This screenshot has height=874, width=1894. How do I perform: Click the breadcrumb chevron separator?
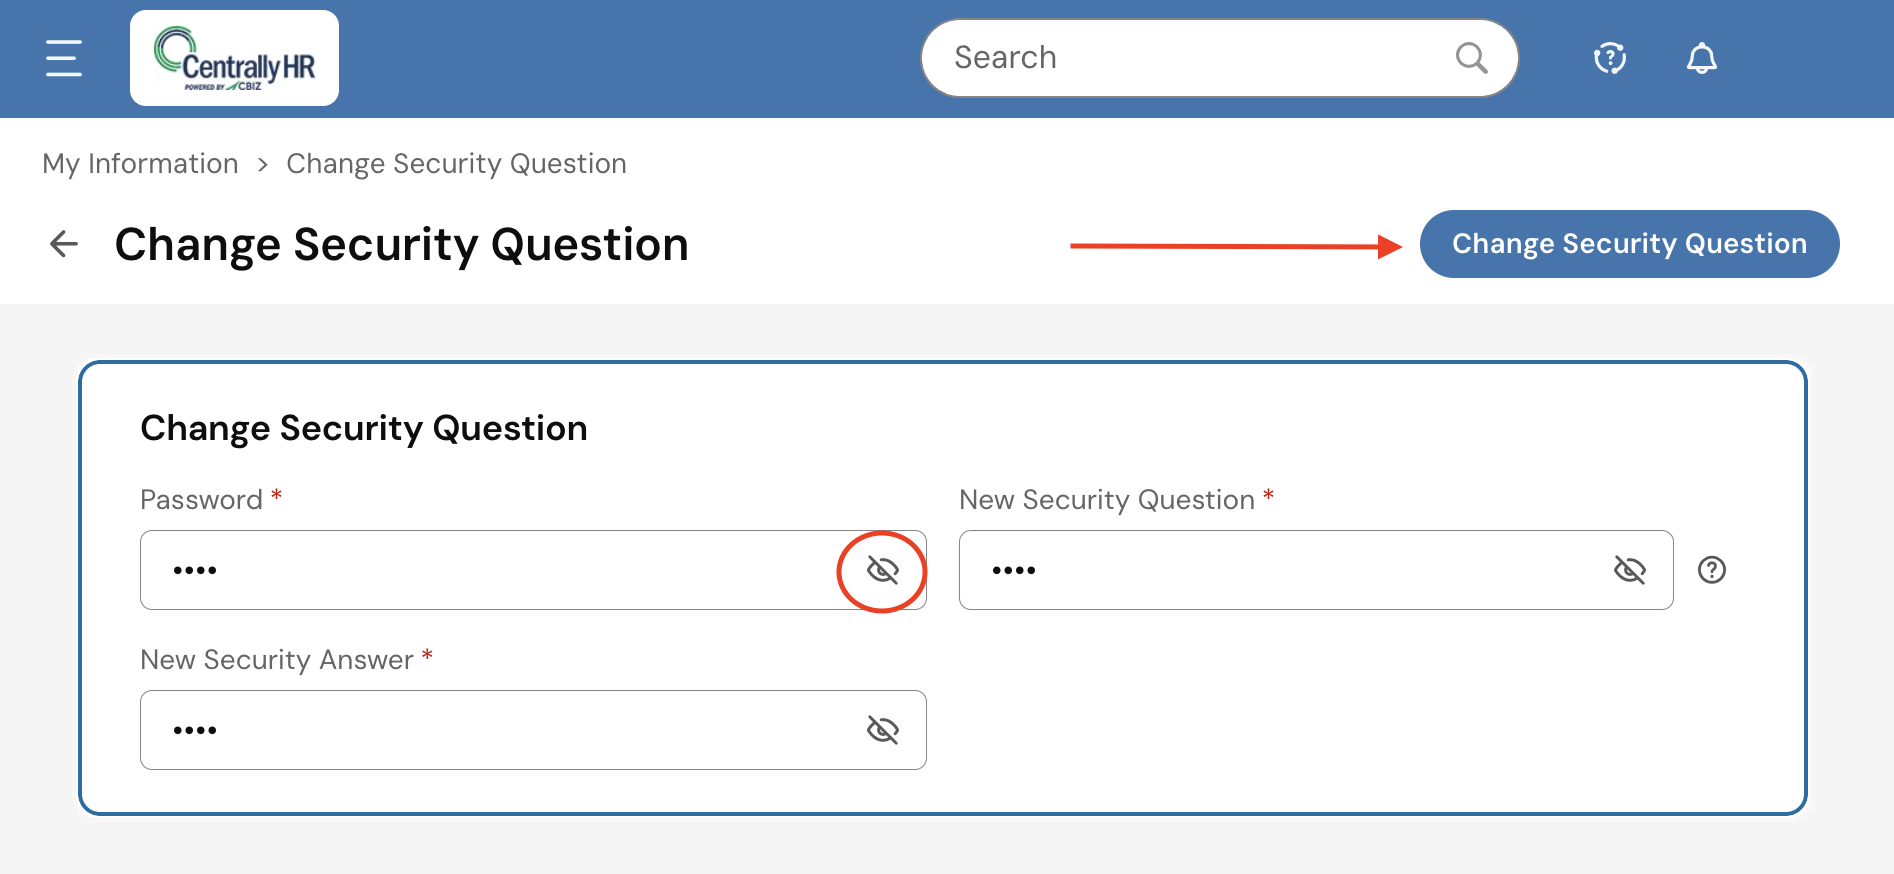pos(263,165)
